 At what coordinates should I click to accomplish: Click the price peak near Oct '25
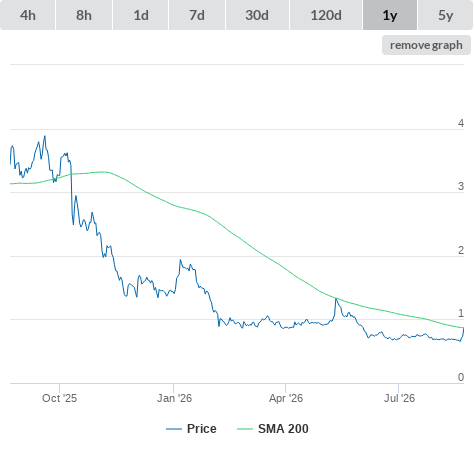(x=45, y=136)
